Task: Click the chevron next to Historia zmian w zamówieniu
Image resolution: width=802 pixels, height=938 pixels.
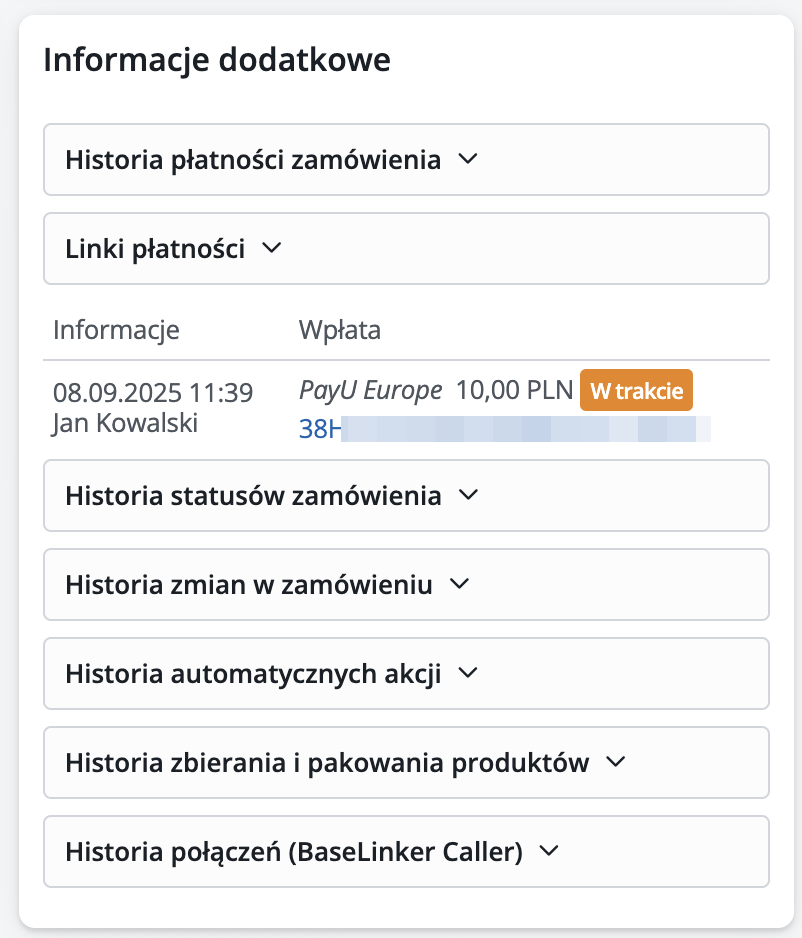Action: pyautogui.click(x=459, y=585)
